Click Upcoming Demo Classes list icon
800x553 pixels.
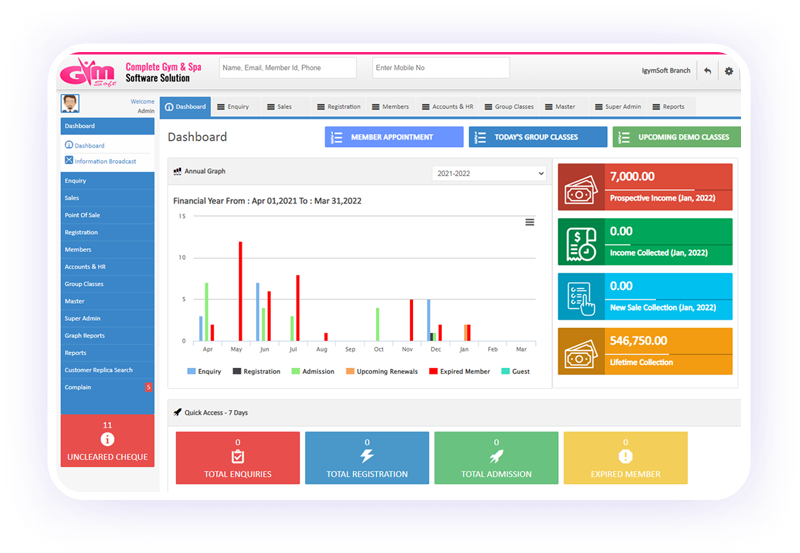(x=624, y=137)
